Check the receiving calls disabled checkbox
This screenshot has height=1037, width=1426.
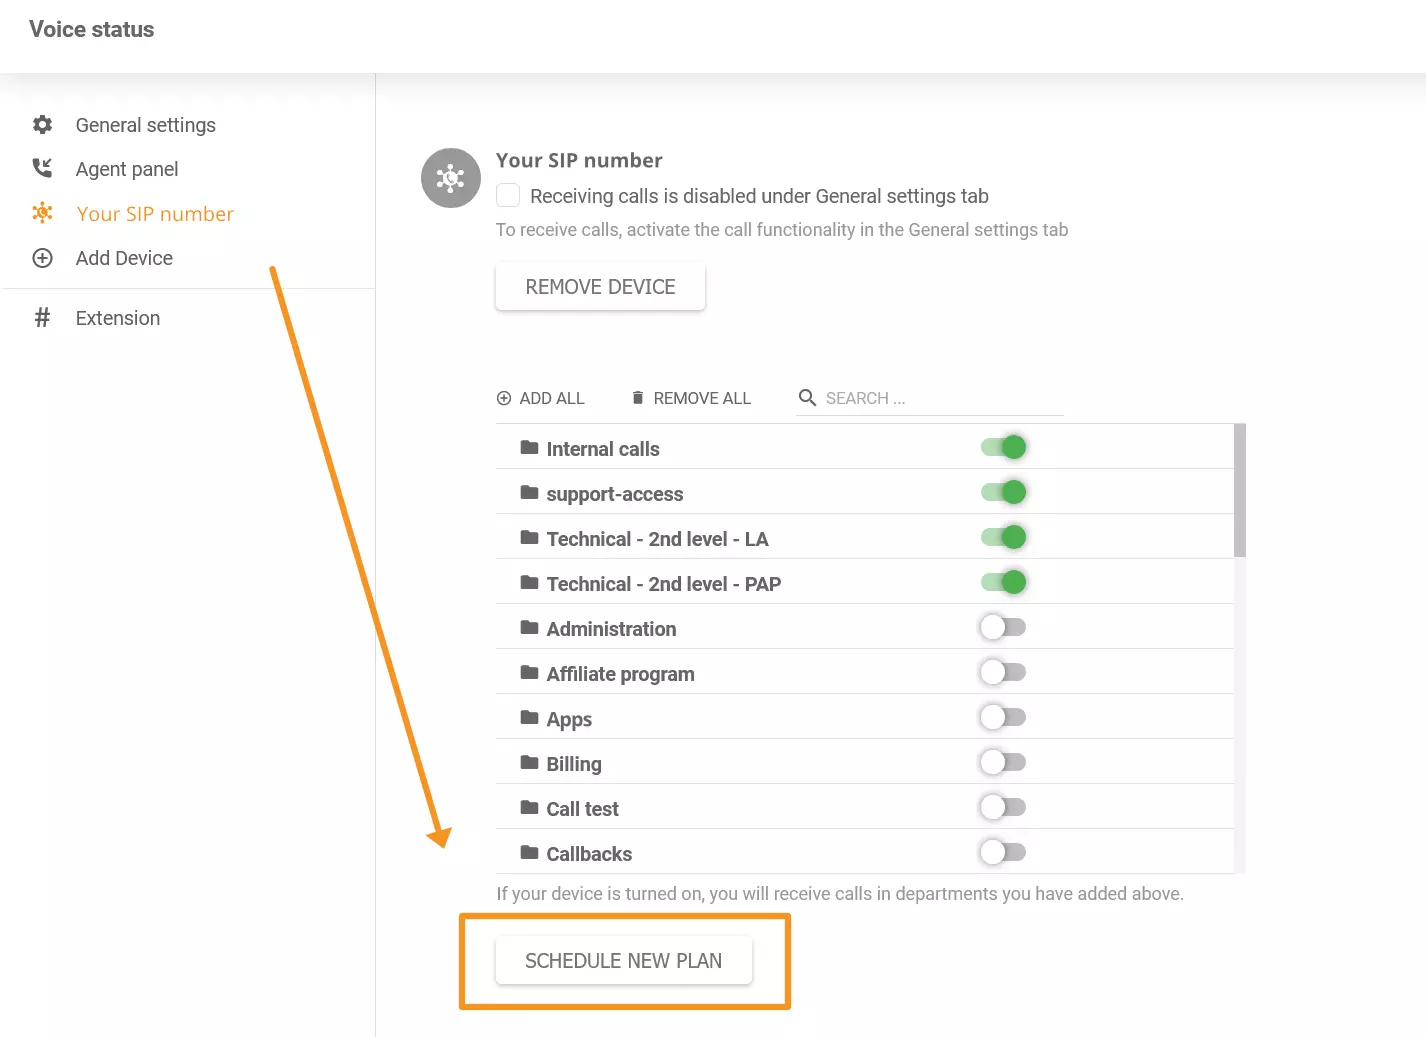[508, 195]
